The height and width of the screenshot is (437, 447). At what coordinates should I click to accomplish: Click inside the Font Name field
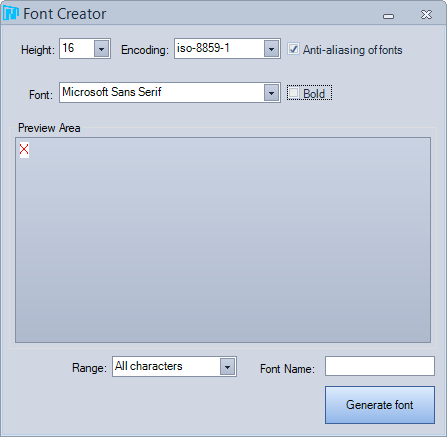pos(380,366)
